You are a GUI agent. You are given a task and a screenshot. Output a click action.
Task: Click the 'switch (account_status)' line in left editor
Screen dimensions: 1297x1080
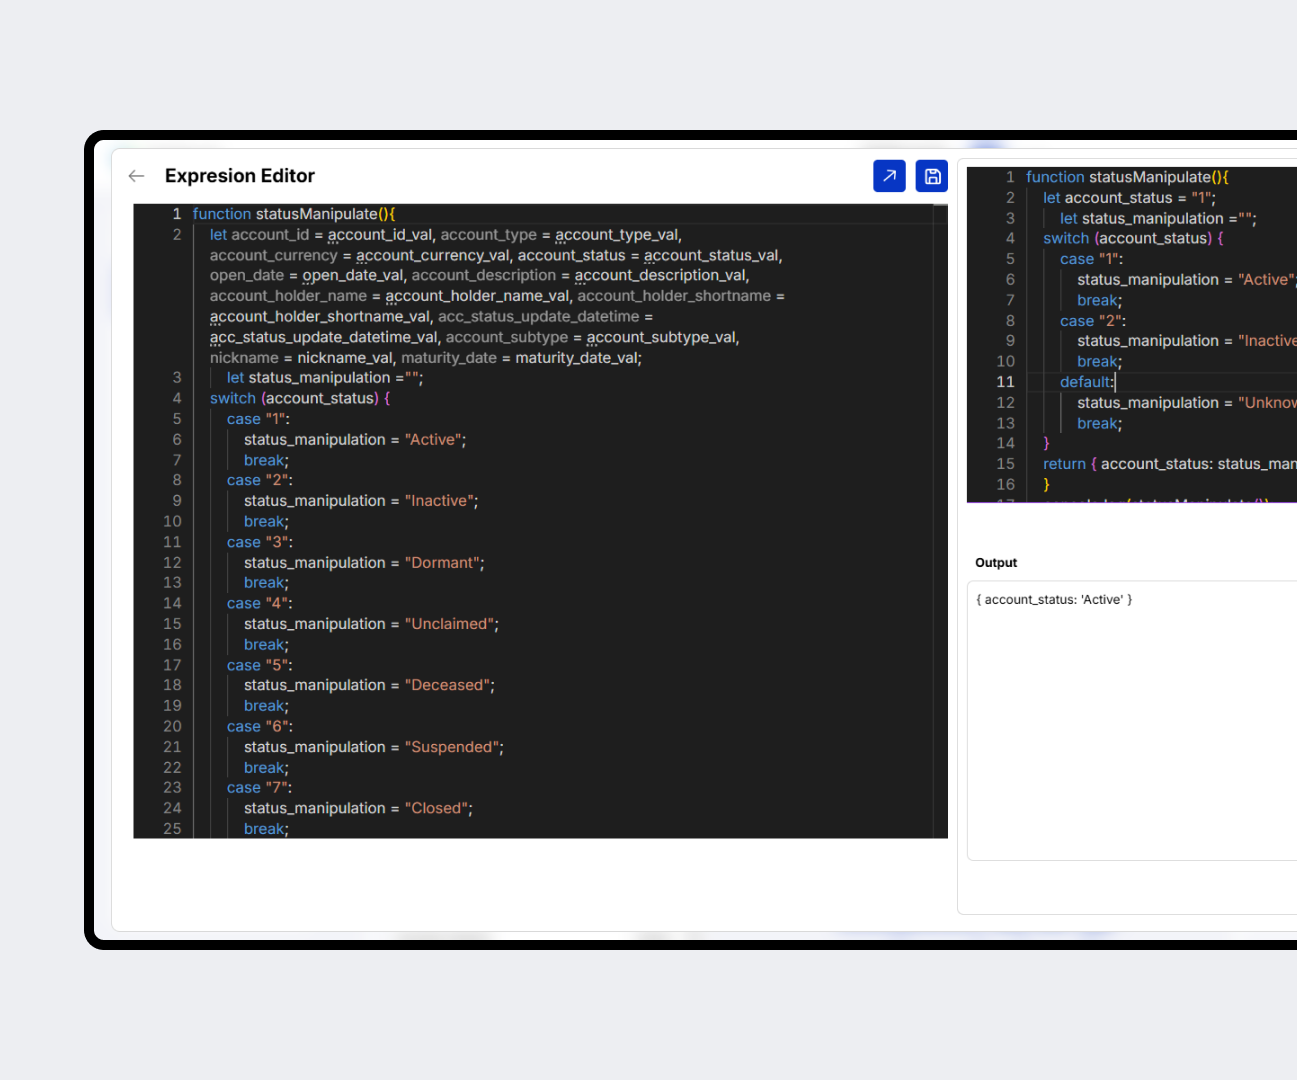(299, 398)
